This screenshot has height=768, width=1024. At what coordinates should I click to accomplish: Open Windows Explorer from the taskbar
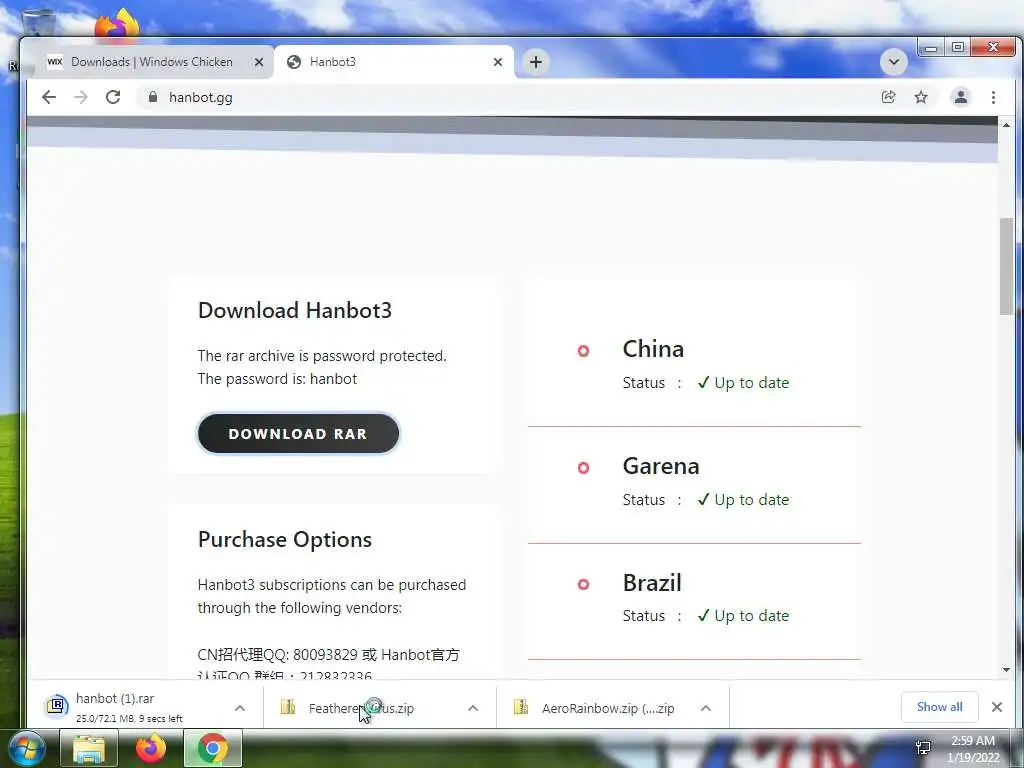click(89, 748)
